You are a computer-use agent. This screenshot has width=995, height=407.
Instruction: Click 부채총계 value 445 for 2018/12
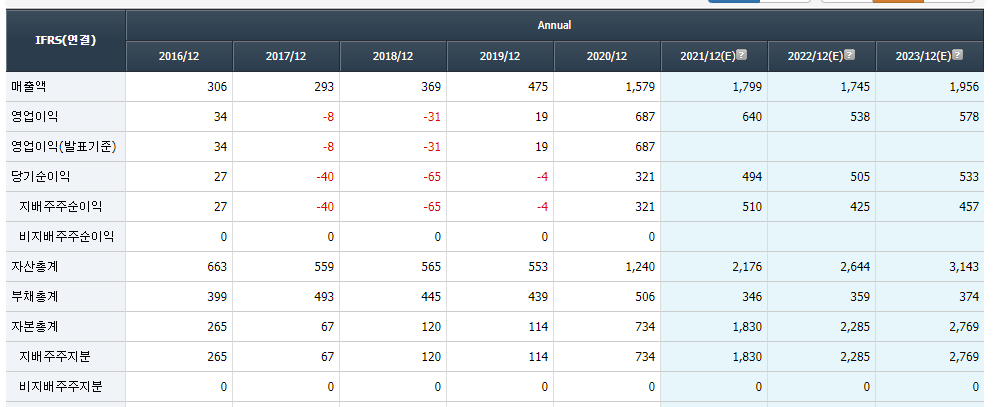click(x=431, y=297)
